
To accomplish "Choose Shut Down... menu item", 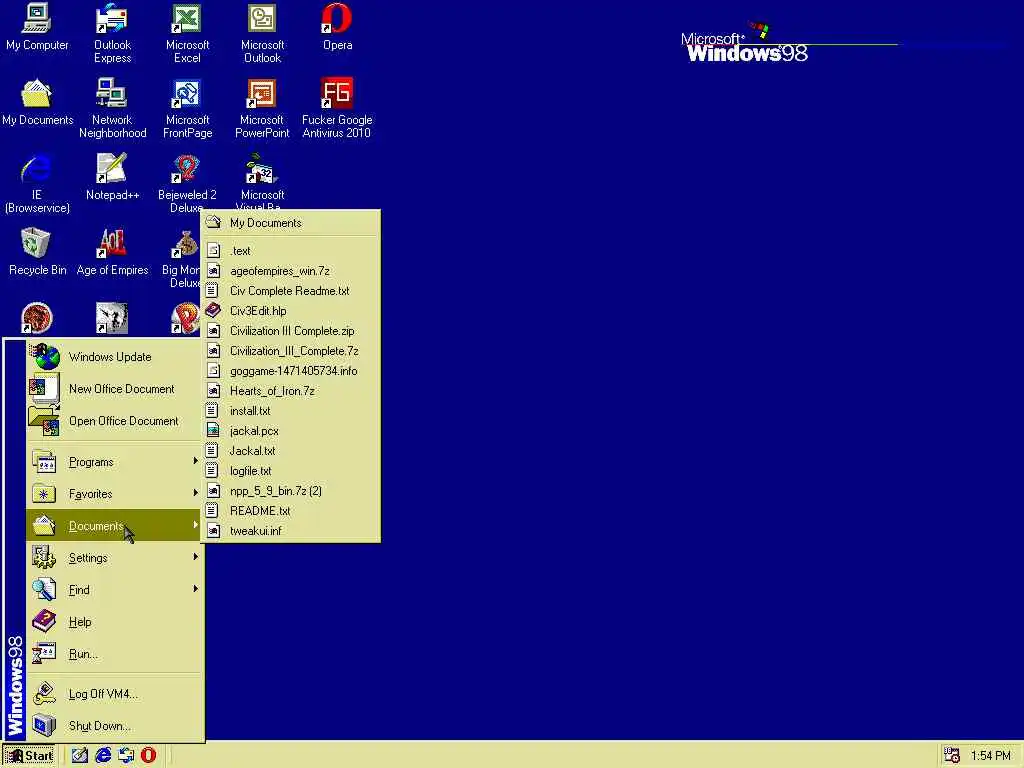I will click(x=114, y=726).
